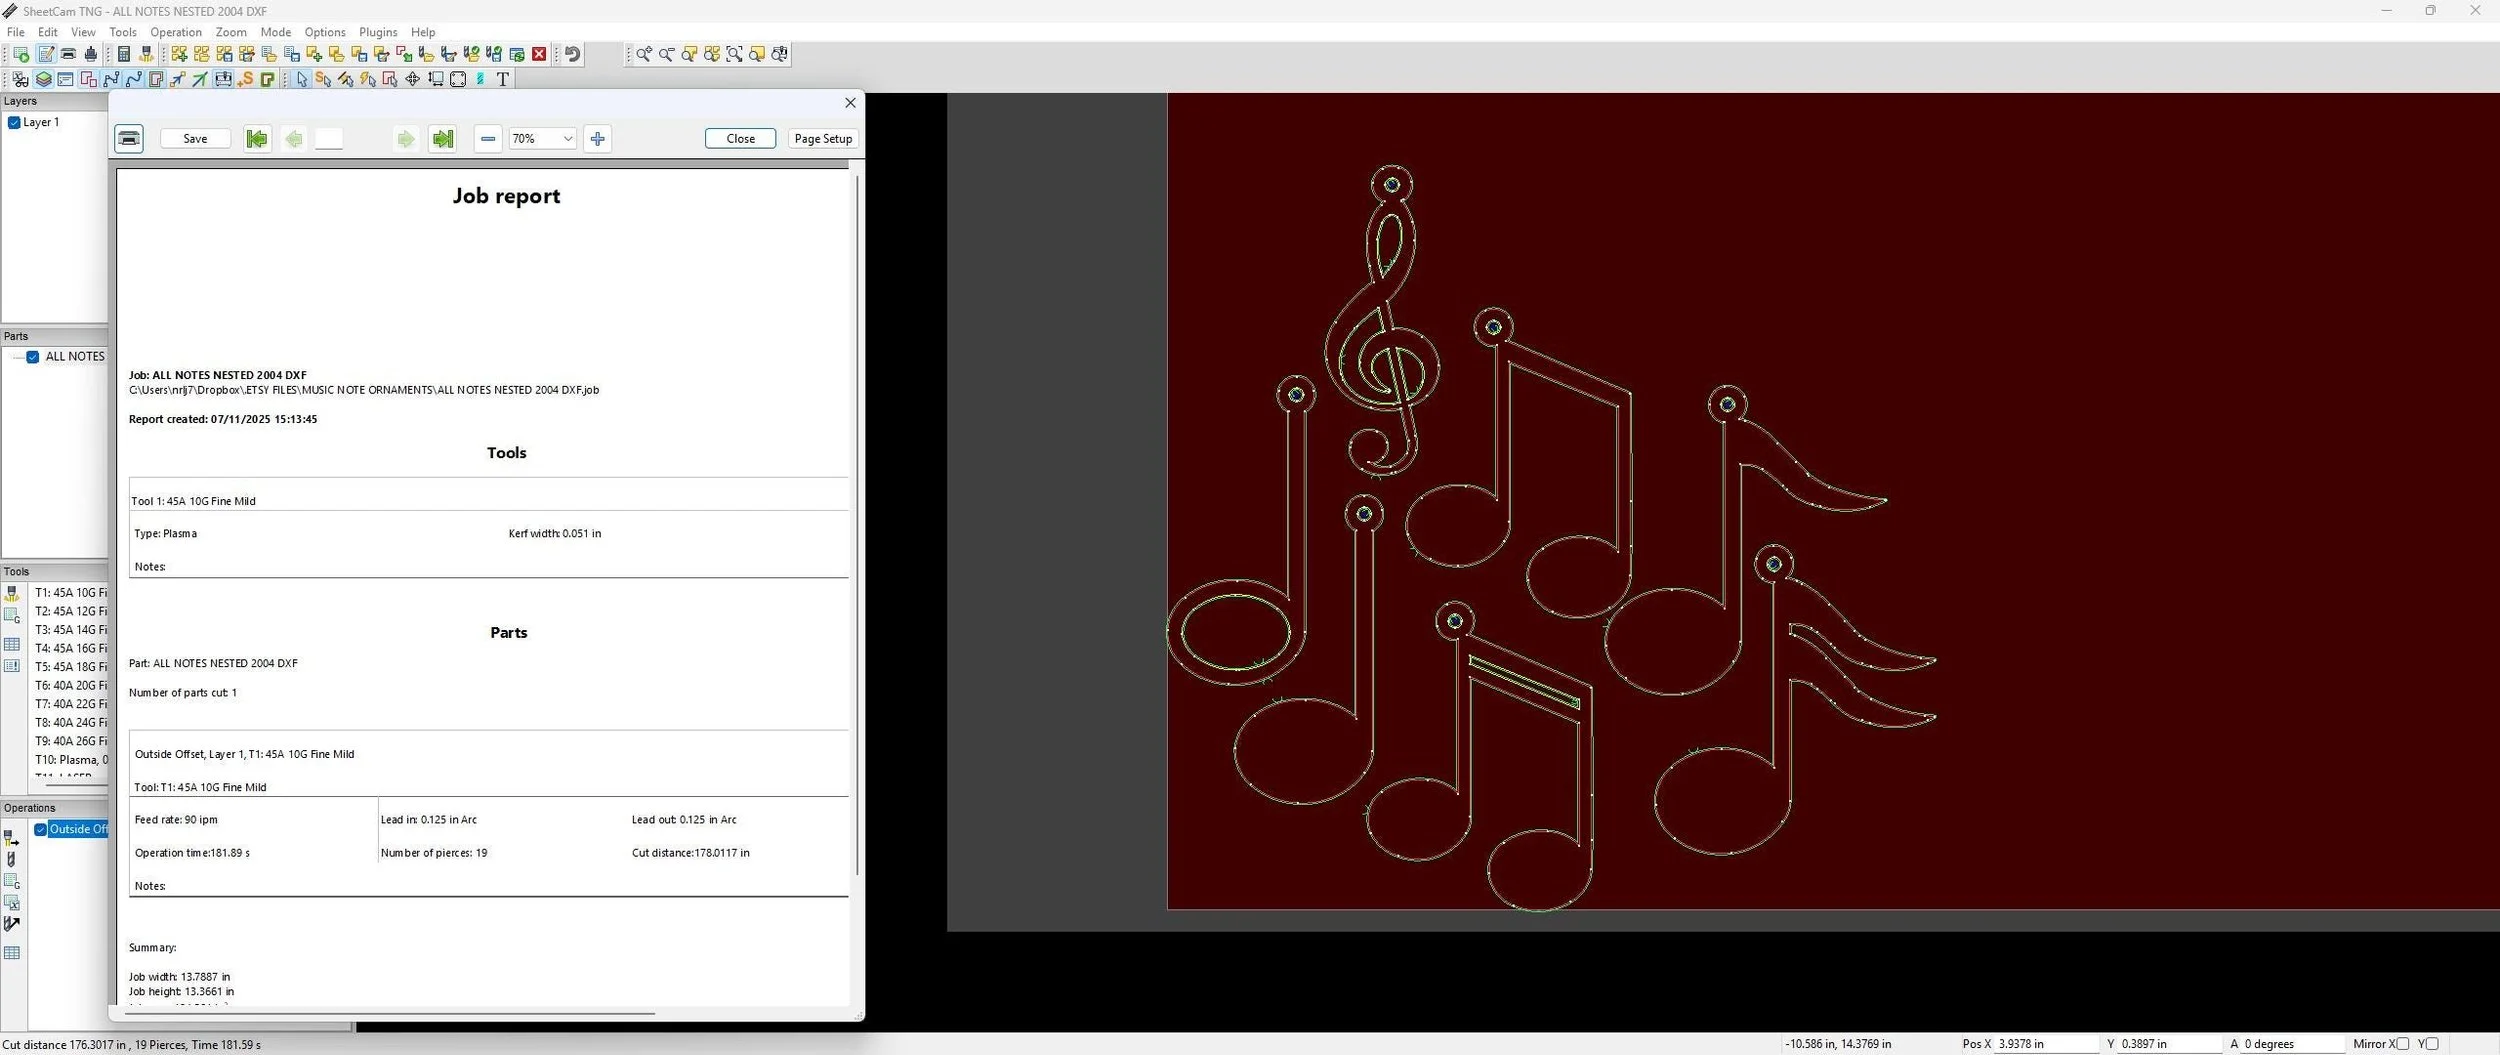The height and width of the screenshot is (1055, 2500).
Task: Open the 70% zoom dropdown
Action: 542,139
